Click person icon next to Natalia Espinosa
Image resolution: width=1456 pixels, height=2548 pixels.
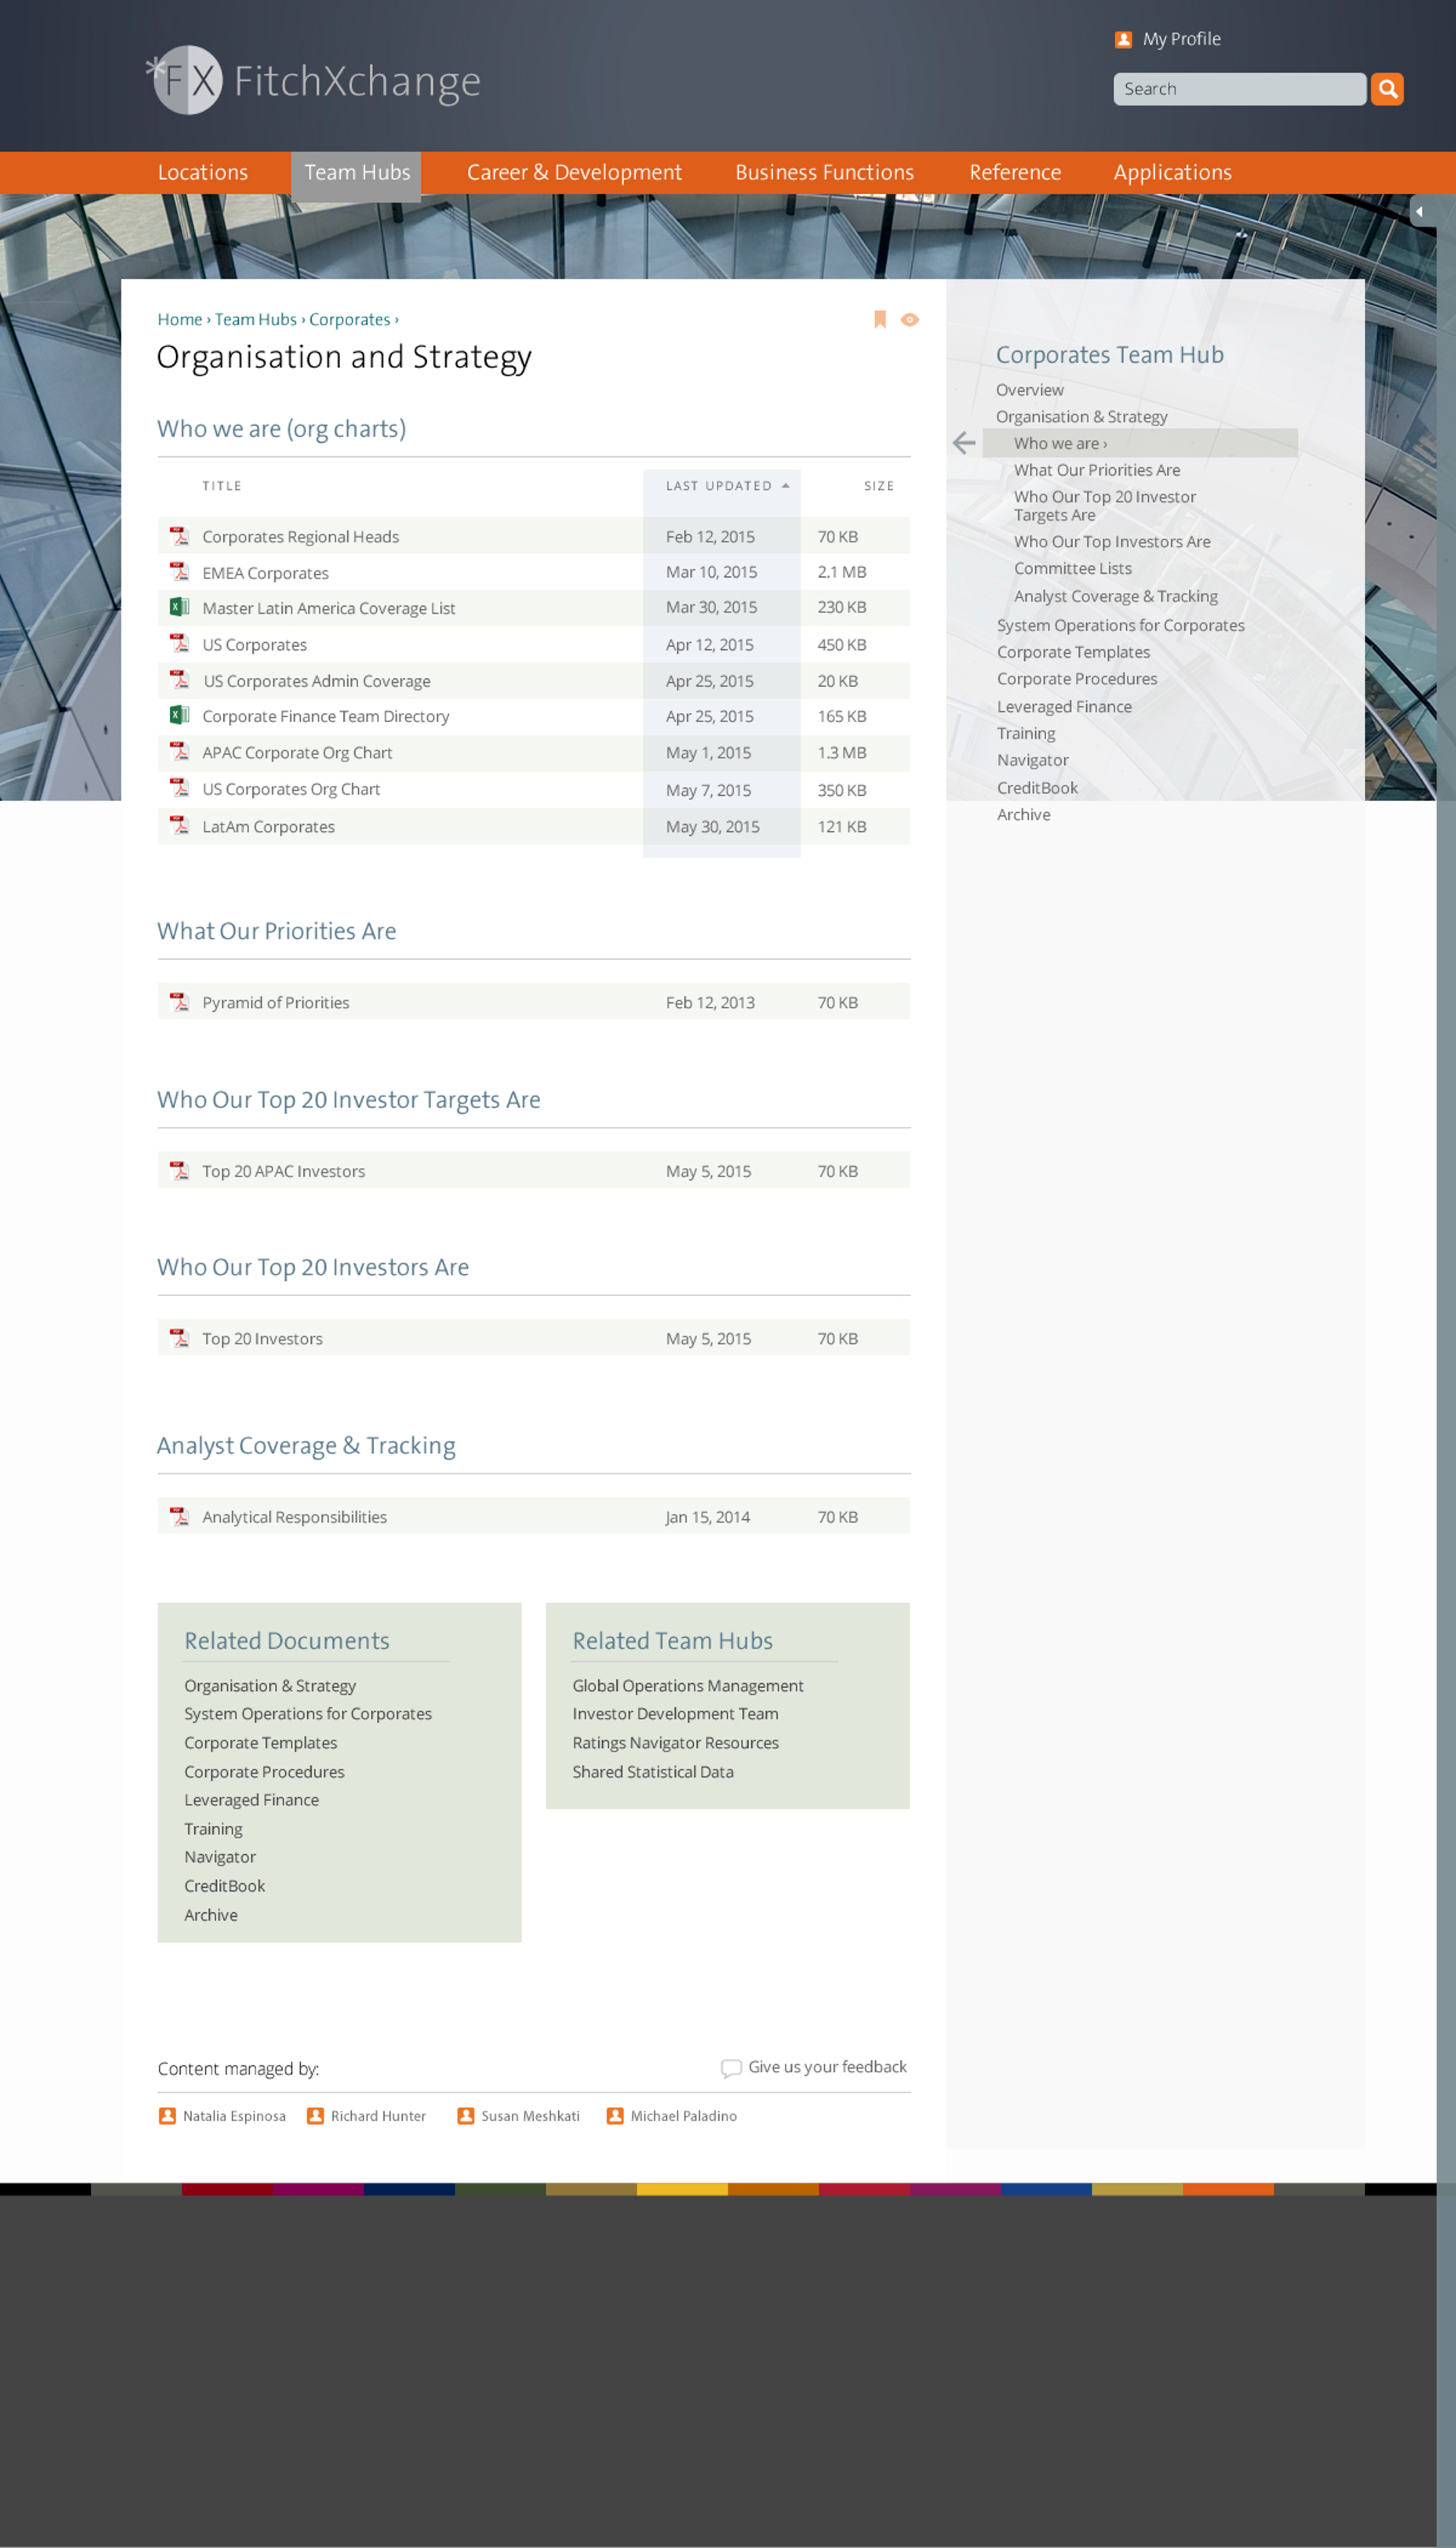point(167,2116)
